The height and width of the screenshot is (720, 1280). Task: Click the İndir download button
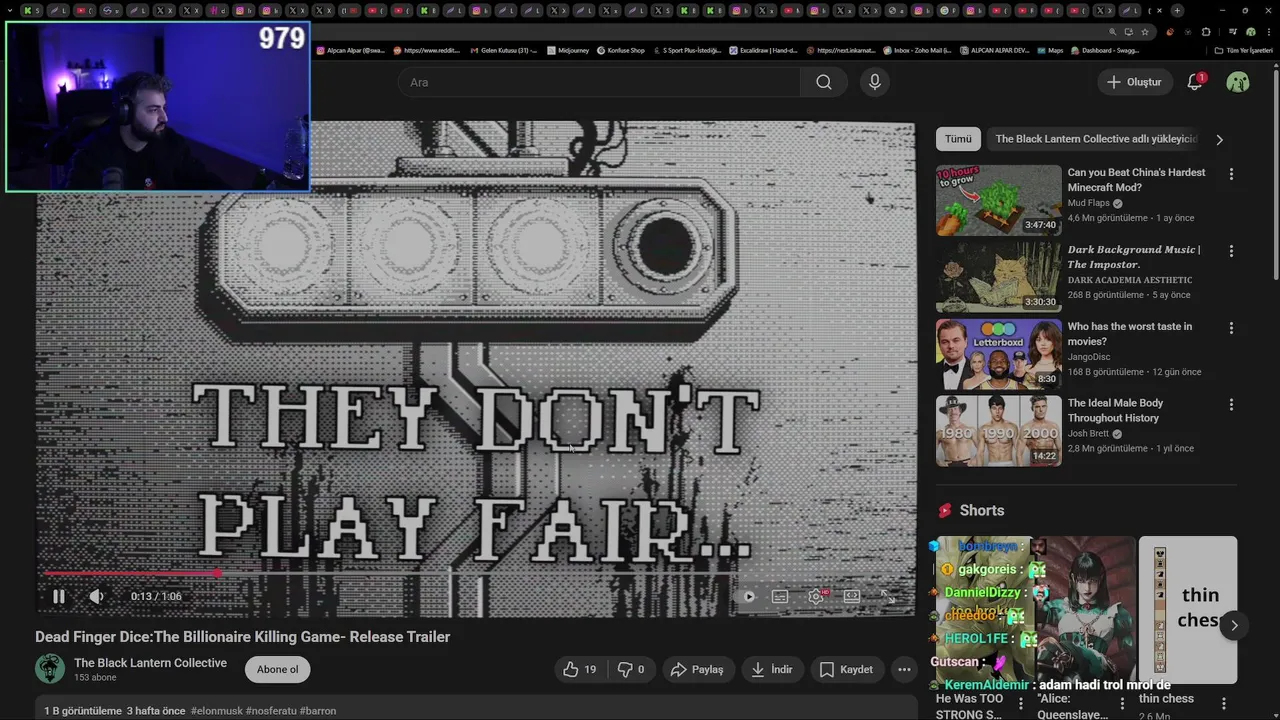[x=771, y=669]
